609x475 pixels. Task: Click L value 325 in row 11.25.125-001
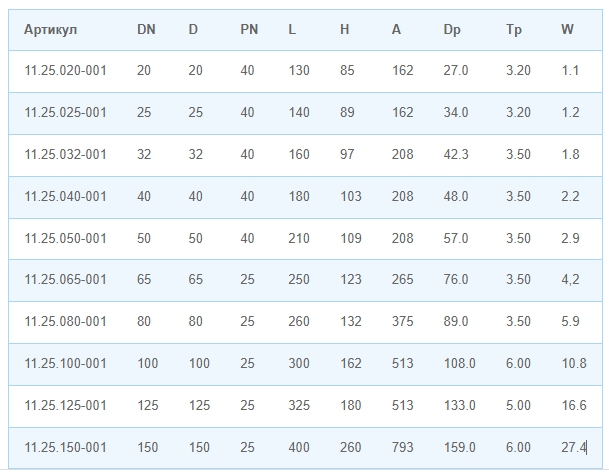(299, 406)
